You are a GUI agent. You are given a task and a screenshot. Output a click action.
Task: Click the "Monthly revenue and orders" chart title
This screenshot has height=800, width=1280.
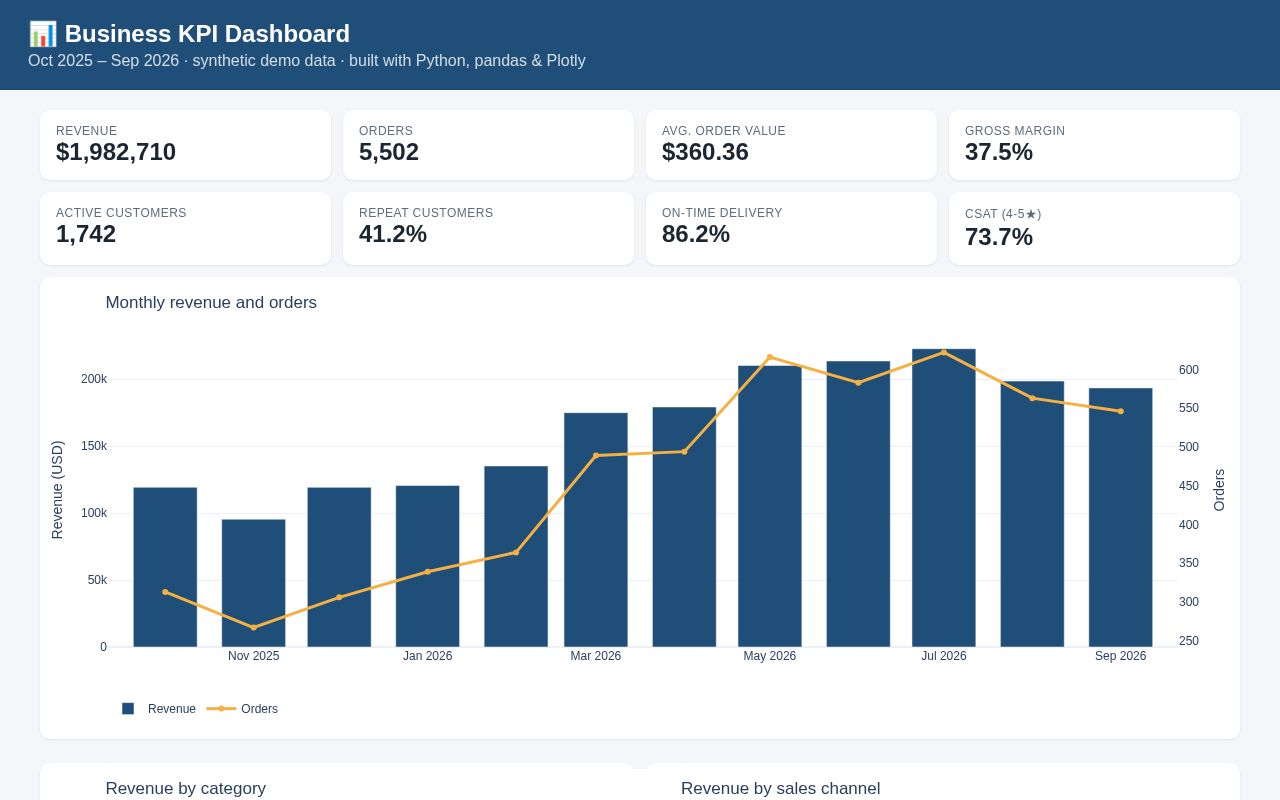[x=211, y=303]
